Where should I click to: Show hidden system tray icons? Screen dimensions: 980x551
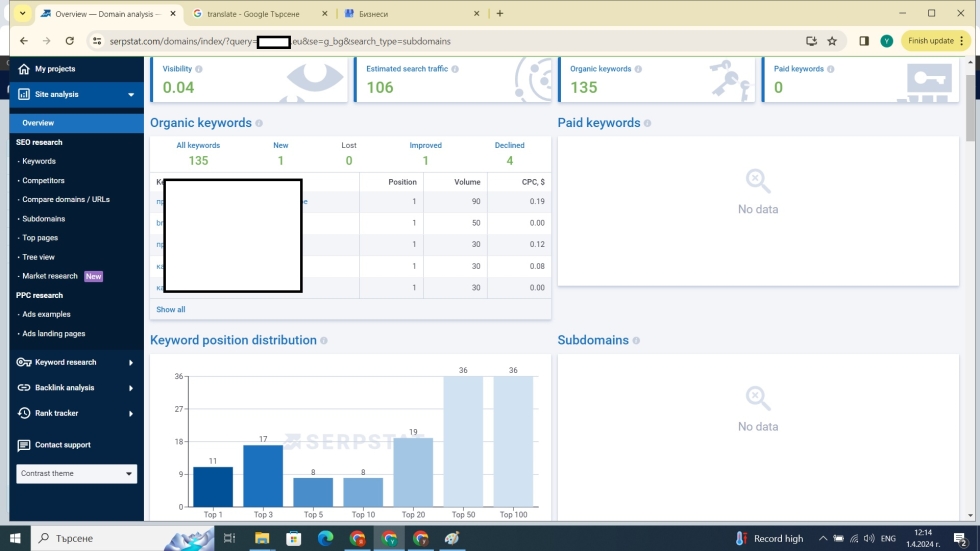point(822,538)
